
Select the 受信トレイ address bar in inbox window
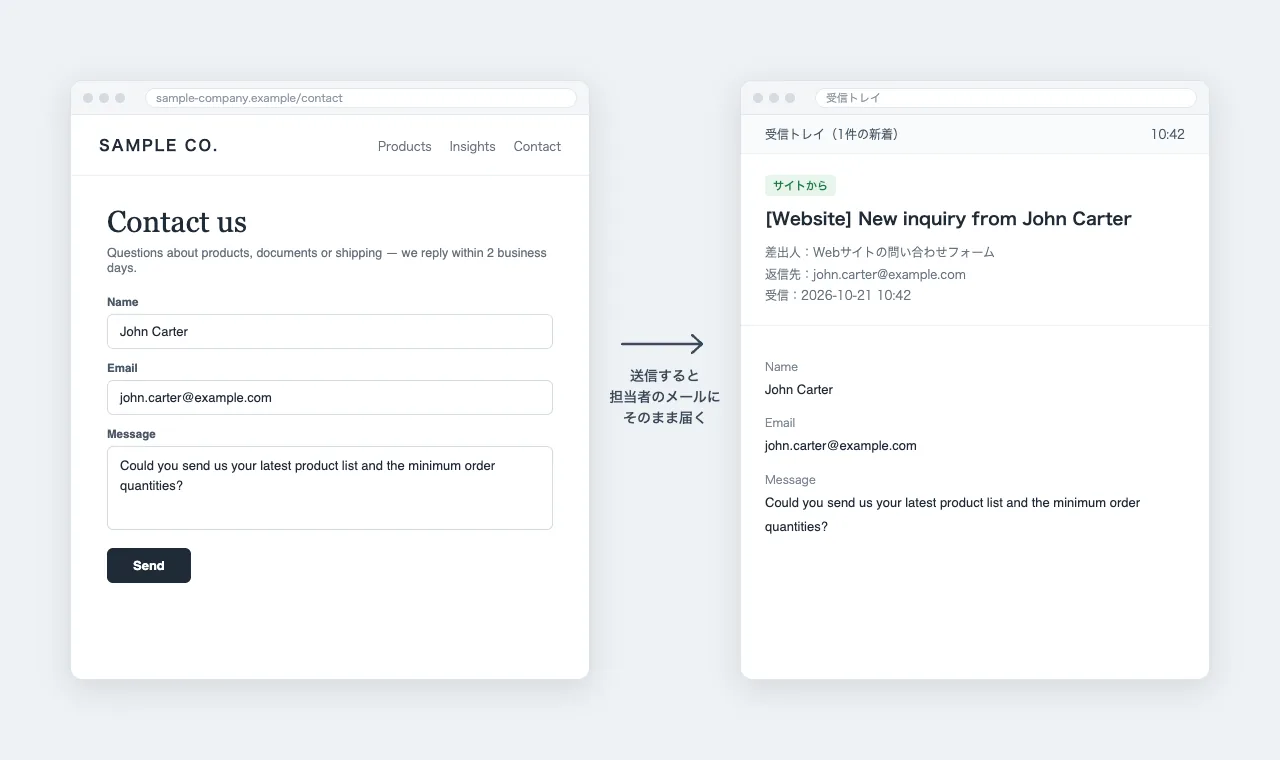[1006, 98]
